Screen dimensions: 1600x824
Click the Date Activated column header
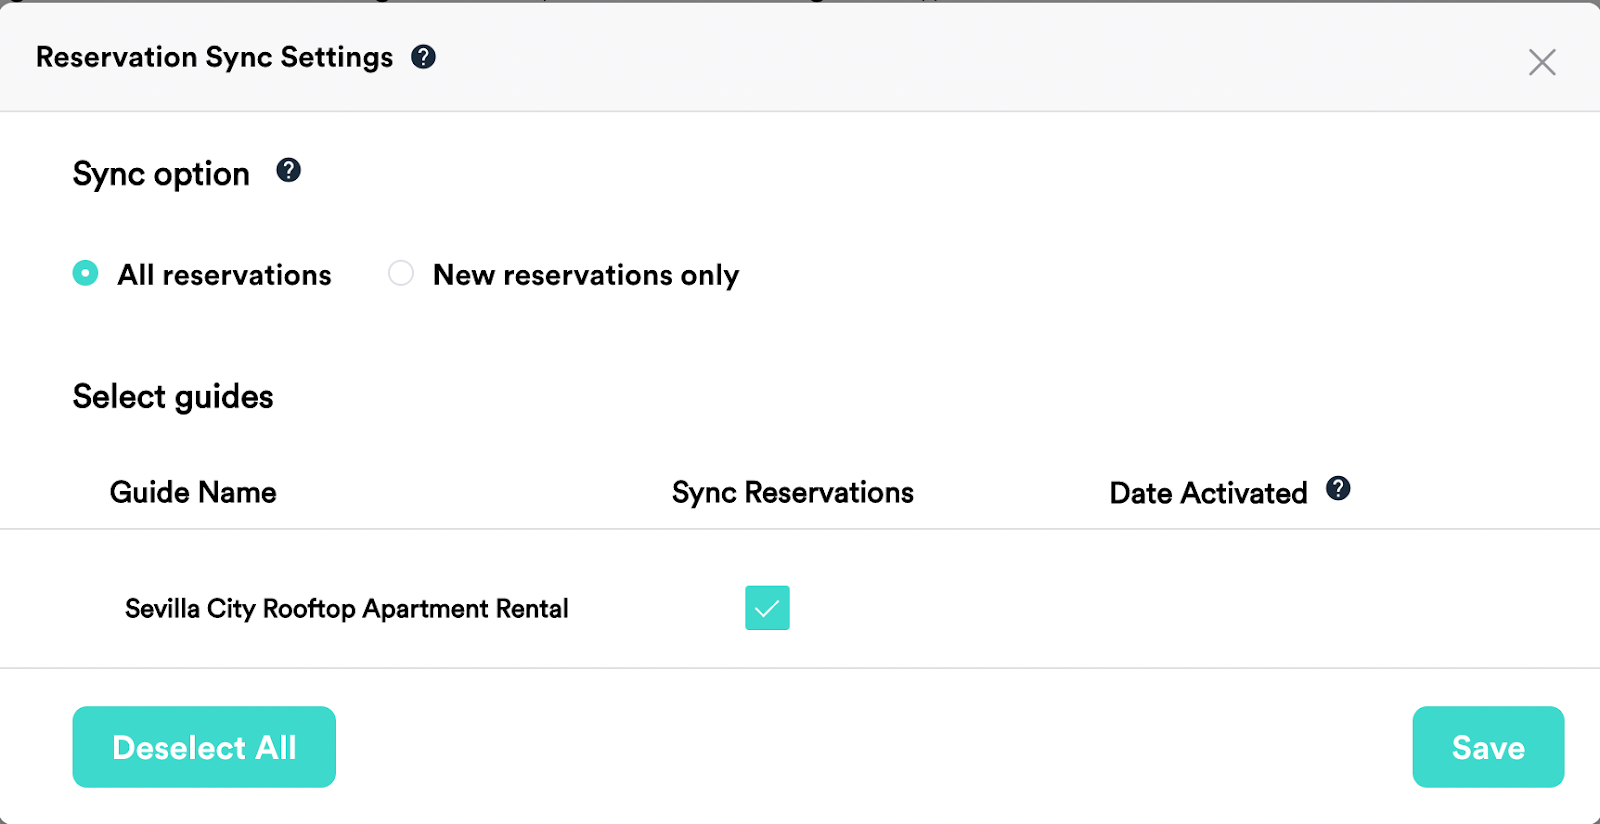click(1208, 493)
